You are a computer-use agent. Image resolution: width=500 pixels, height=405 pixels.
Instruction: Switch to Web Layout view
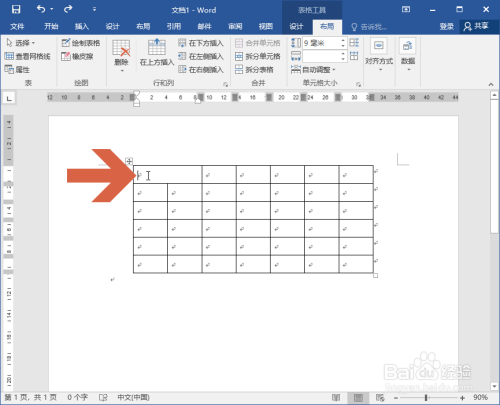(380, 397)
